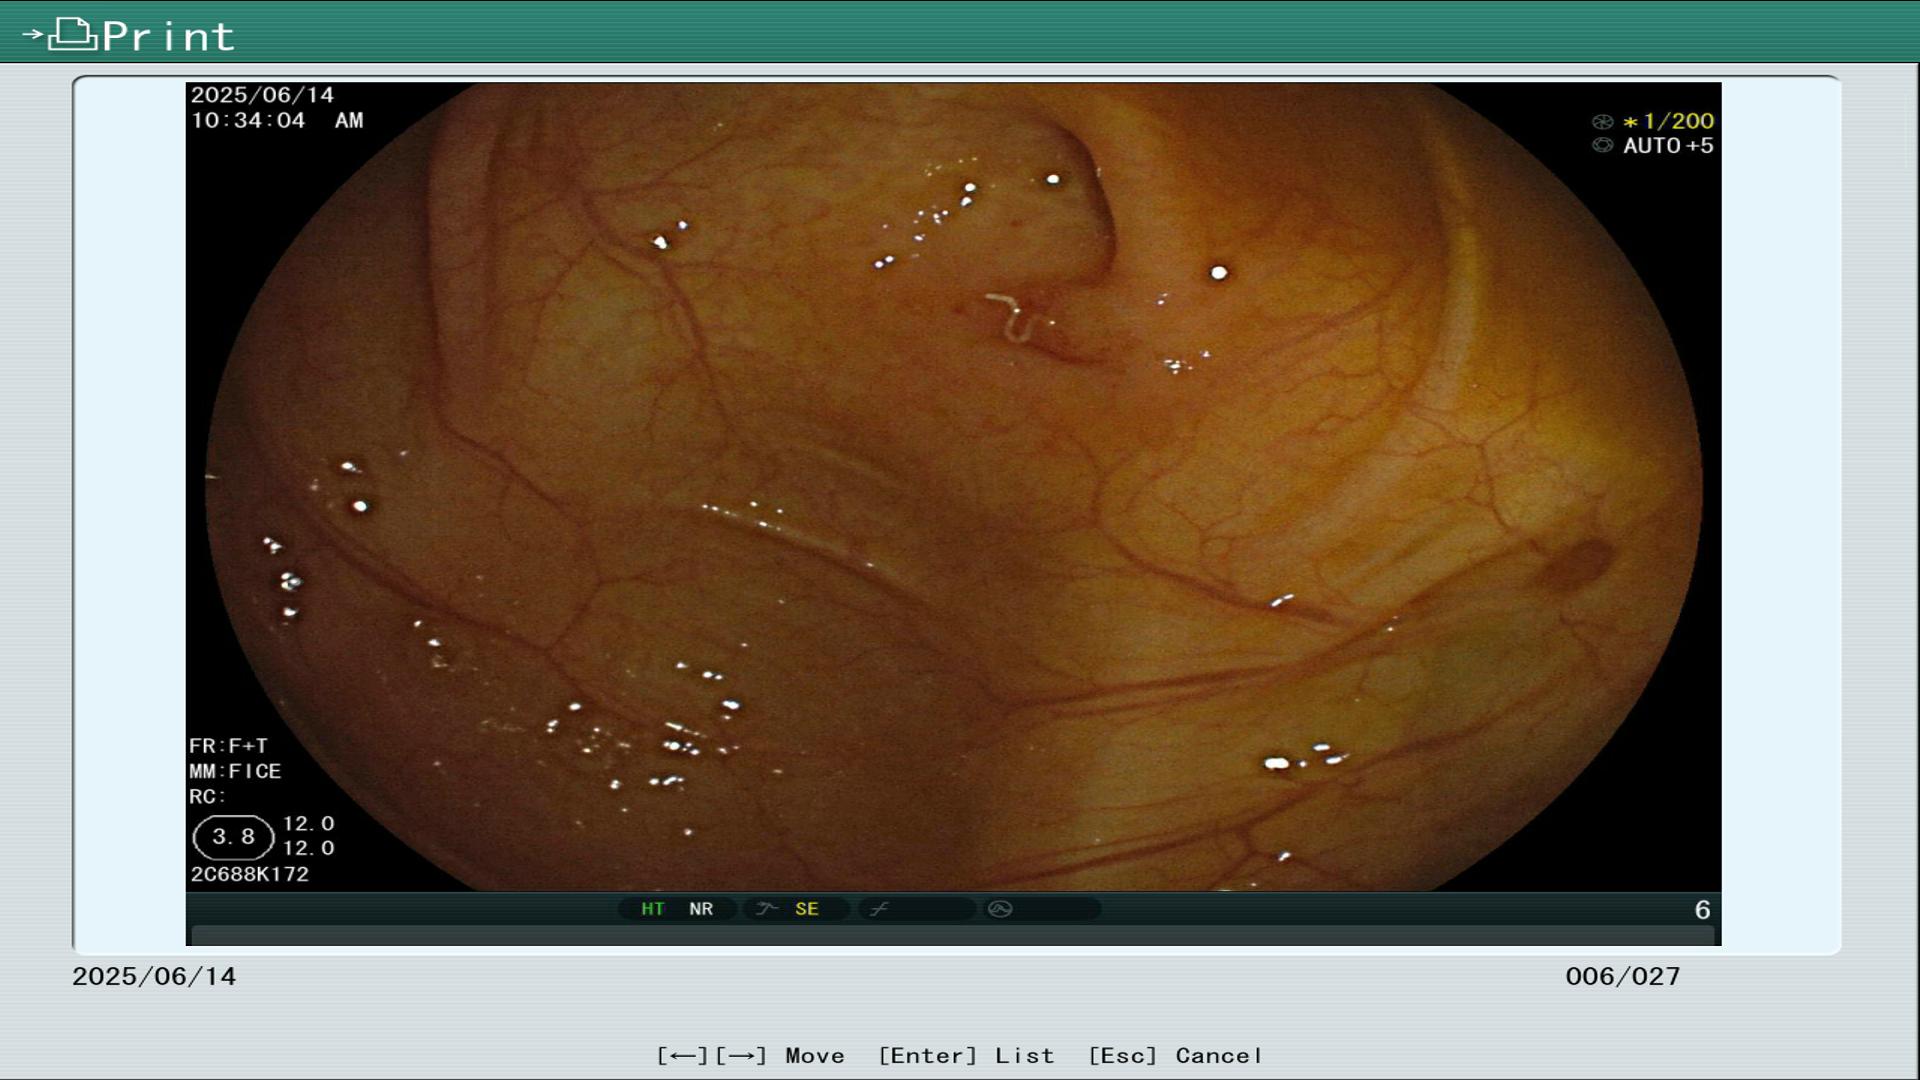
Task: Click the 2025/06/14 date below the preview
Action: [x=154, y=976]
